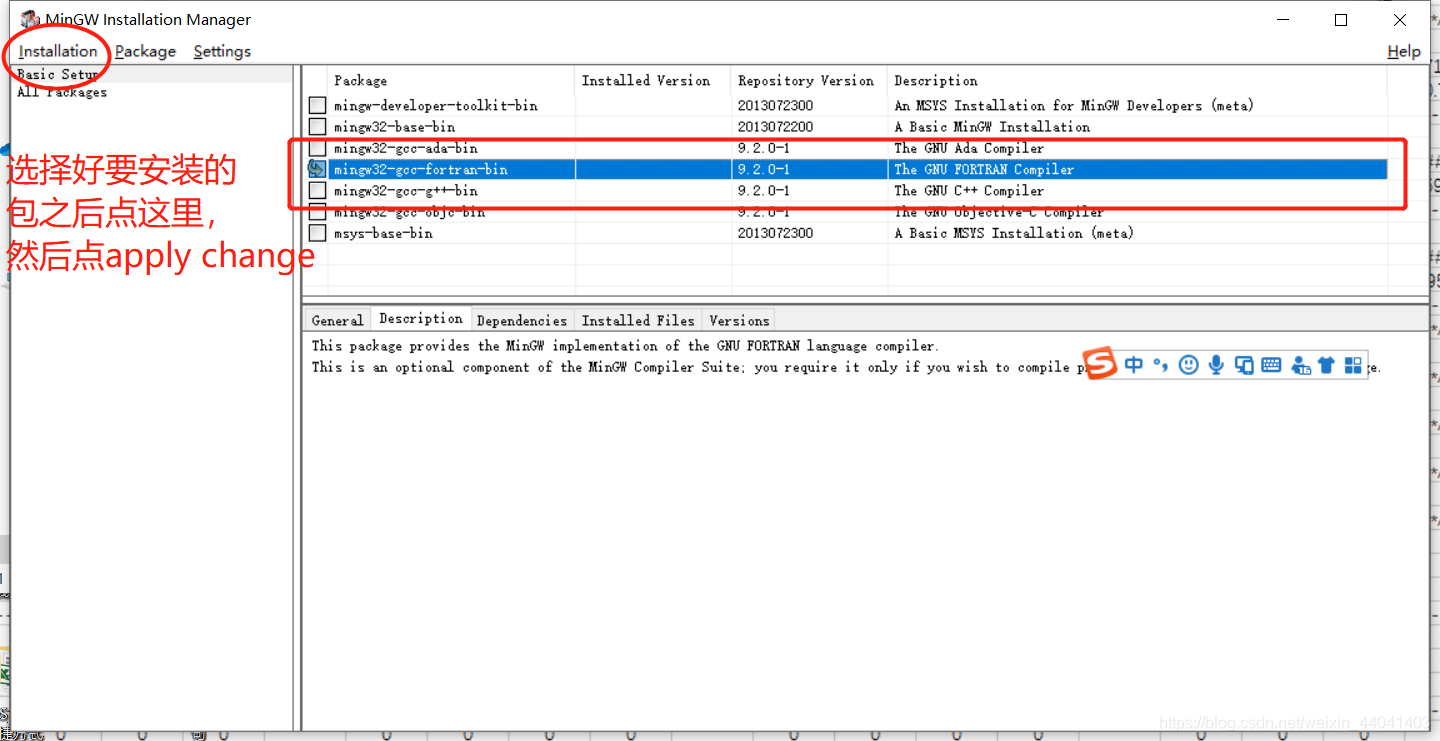Click 'The GNU FORTRAN Compiler' description cell
This screenshot has width=1440, height=741.
[984, 169]
